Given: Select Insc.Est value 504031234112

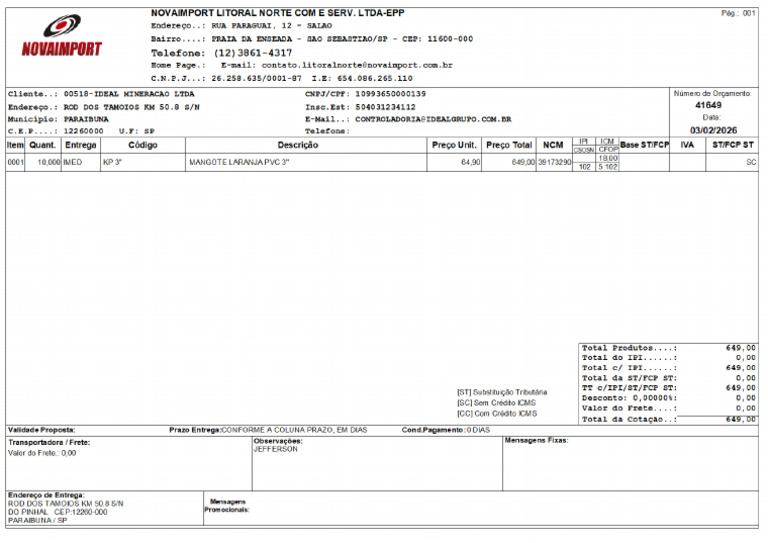Looking at the screenshot, I should 385,107.
